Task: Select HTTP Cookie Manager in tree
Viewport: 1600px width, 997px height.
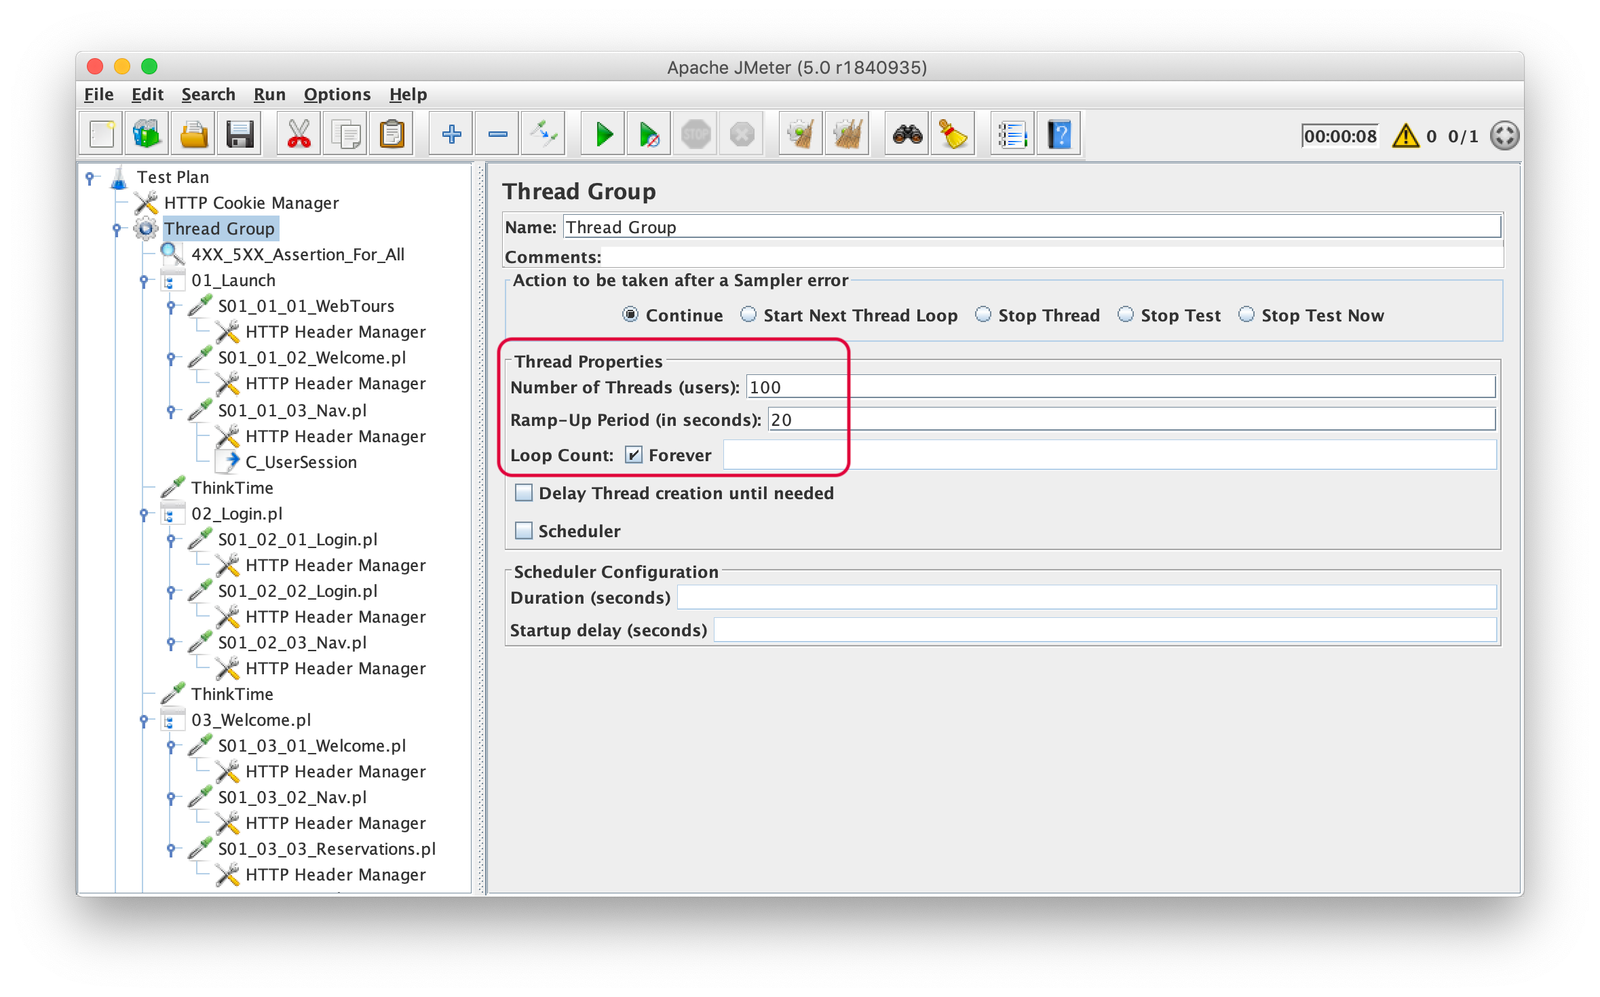Action: click(251, 203)
